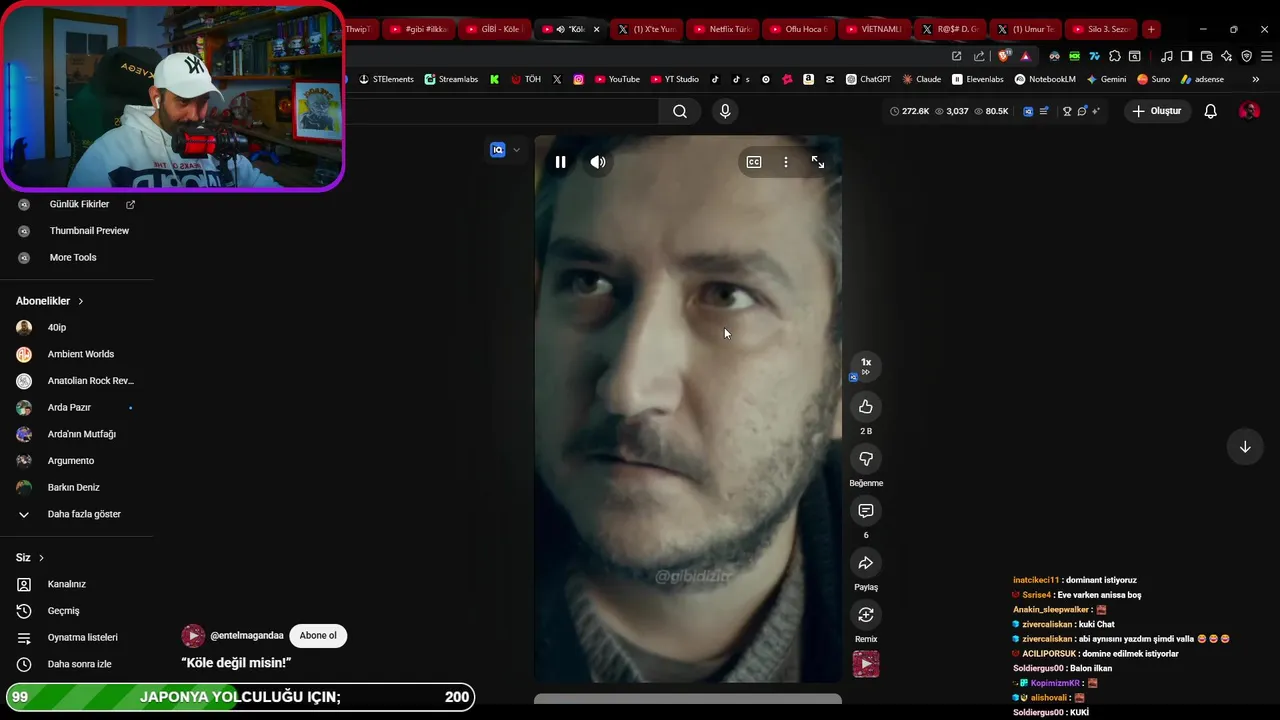Switch to the GİBİ - Köle tab
Screen dimensions: 1280x720
click(x=495, y=29)
